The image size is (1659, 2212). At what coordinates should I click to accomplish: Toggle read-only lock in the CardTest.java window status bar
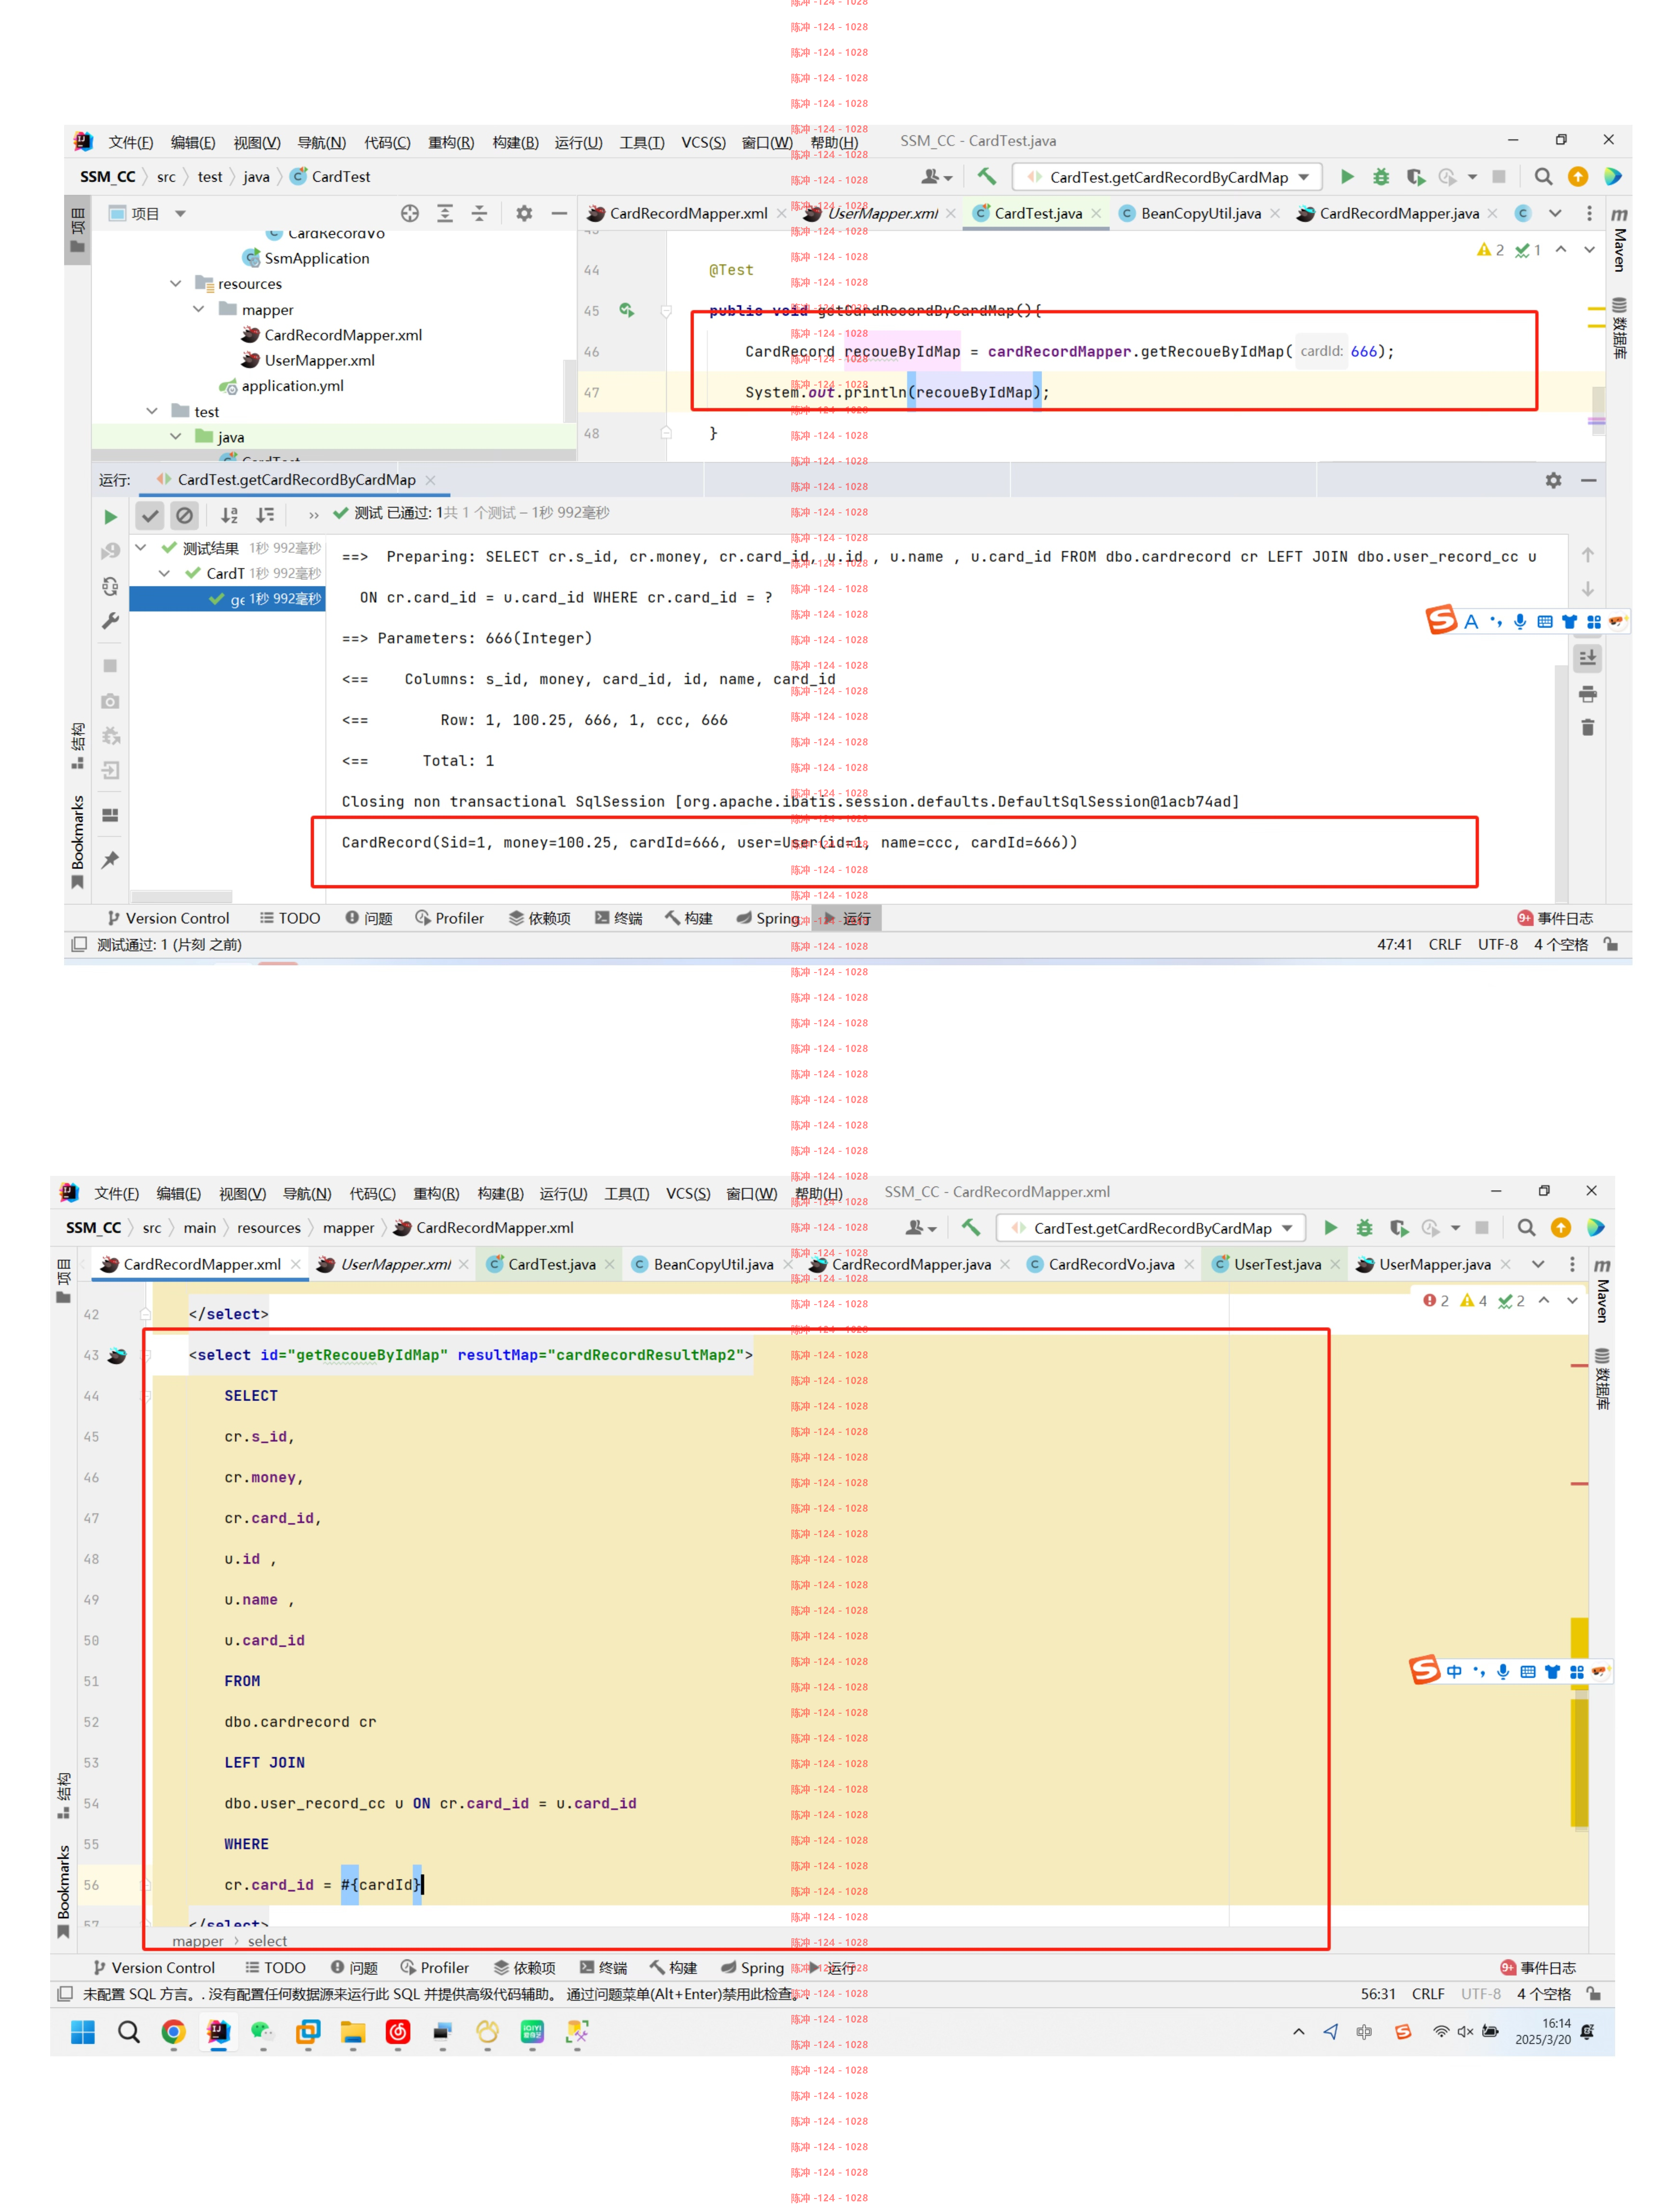(1611, 944)
